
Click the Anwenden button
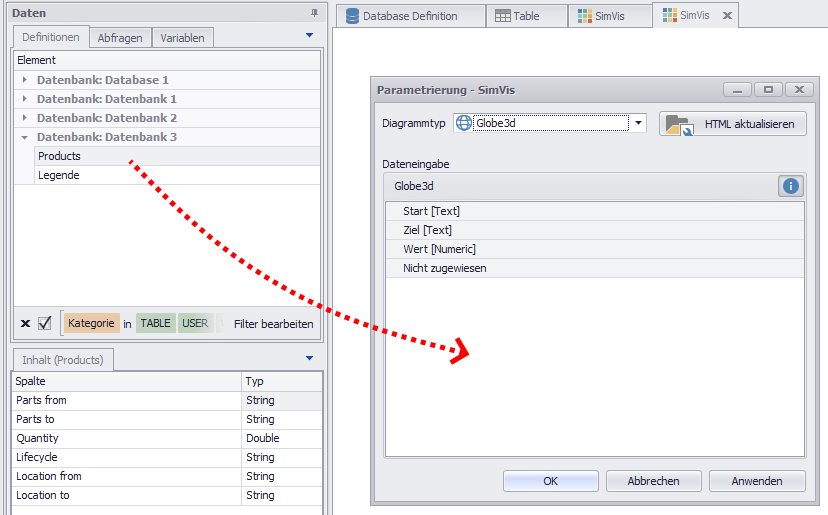coord(757,481)
